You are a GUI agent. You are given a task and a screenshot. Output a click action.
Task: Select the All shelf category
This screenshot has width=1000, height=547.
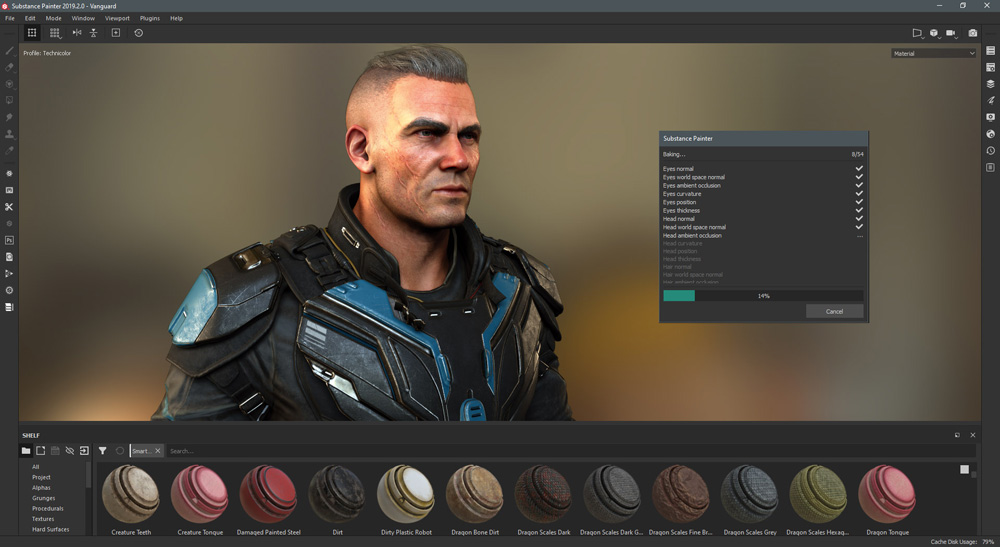36,467
